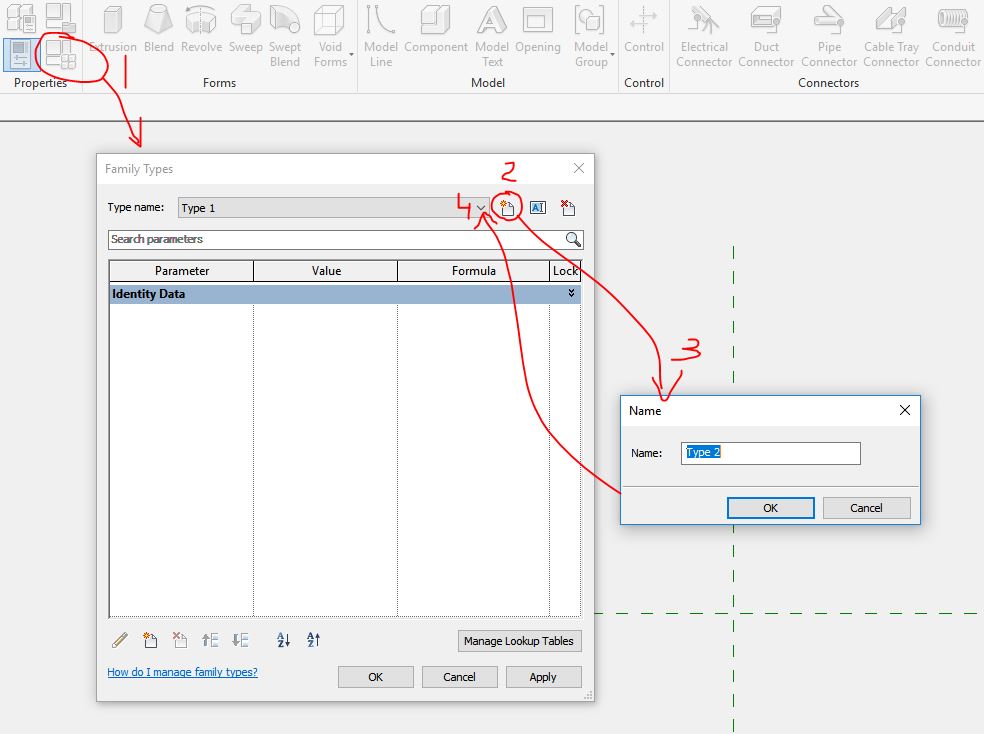Click the pencil Edit Parameter icon
This screenshot has height=734, width=984.
120,640
